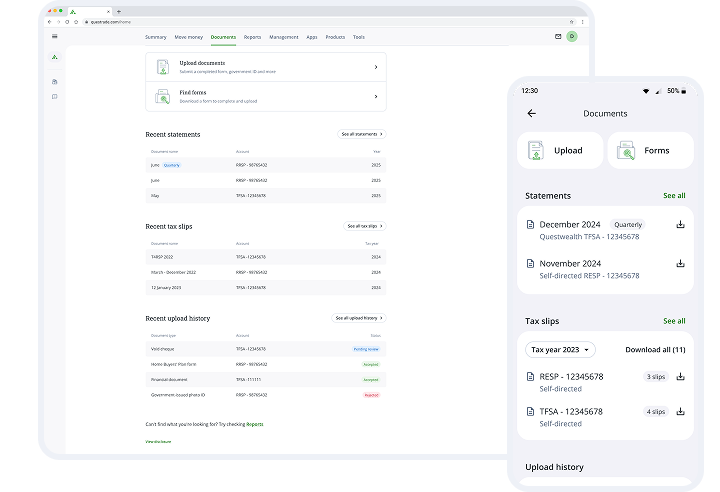Tap the 3 slips badge on mobile
The image size is (720, 492).
(656, 377)
